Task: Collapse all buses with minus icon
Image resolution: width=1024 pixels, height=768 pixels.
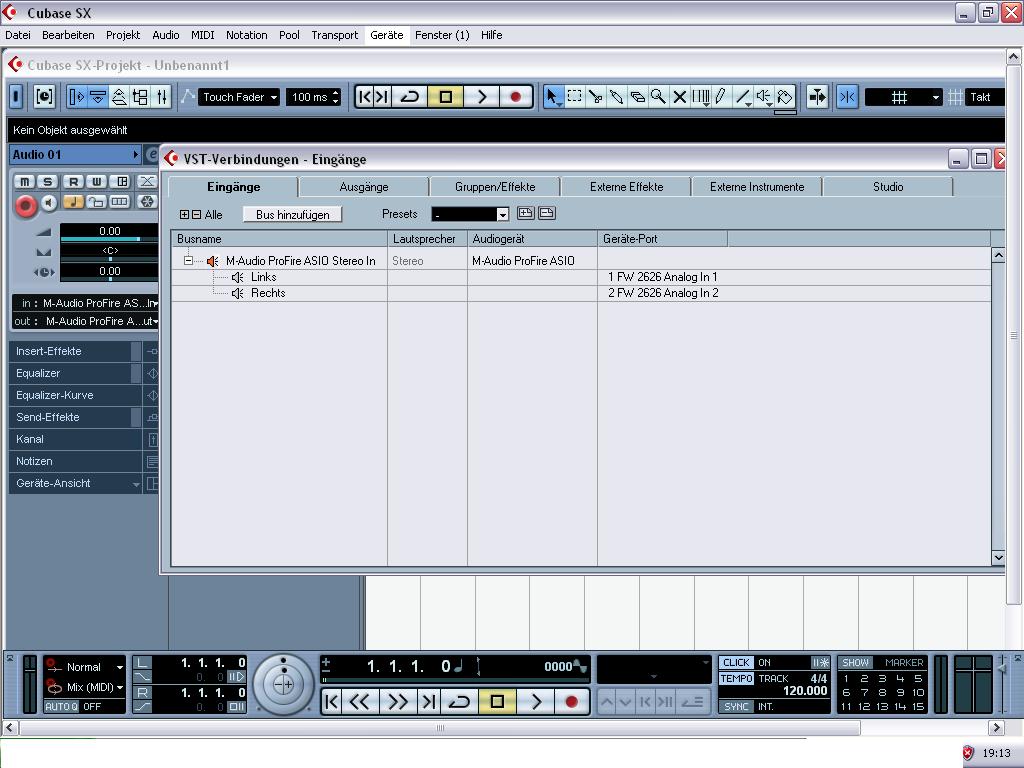Action: (x=196, y=214)
